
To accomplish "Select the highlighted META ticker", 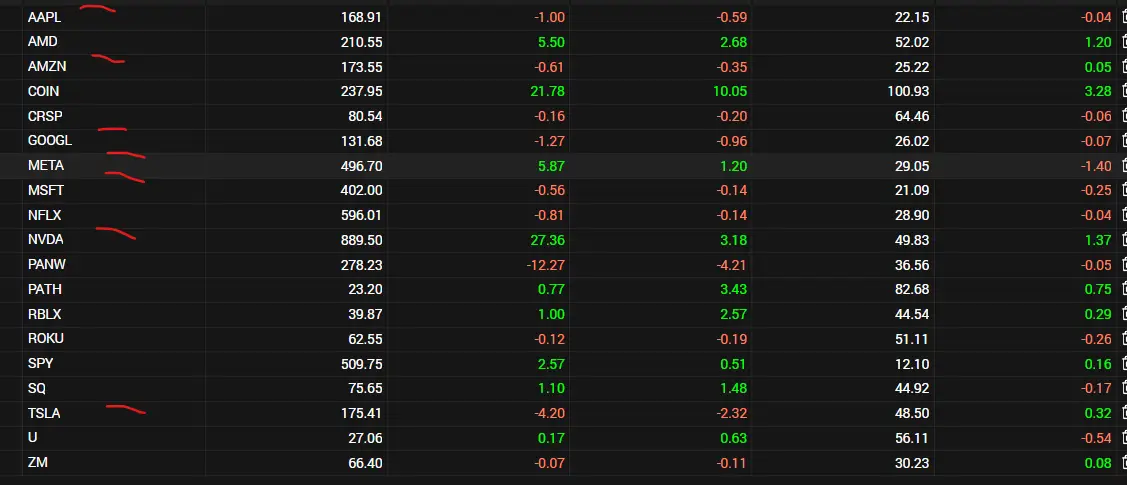I will tap(46, 165).
